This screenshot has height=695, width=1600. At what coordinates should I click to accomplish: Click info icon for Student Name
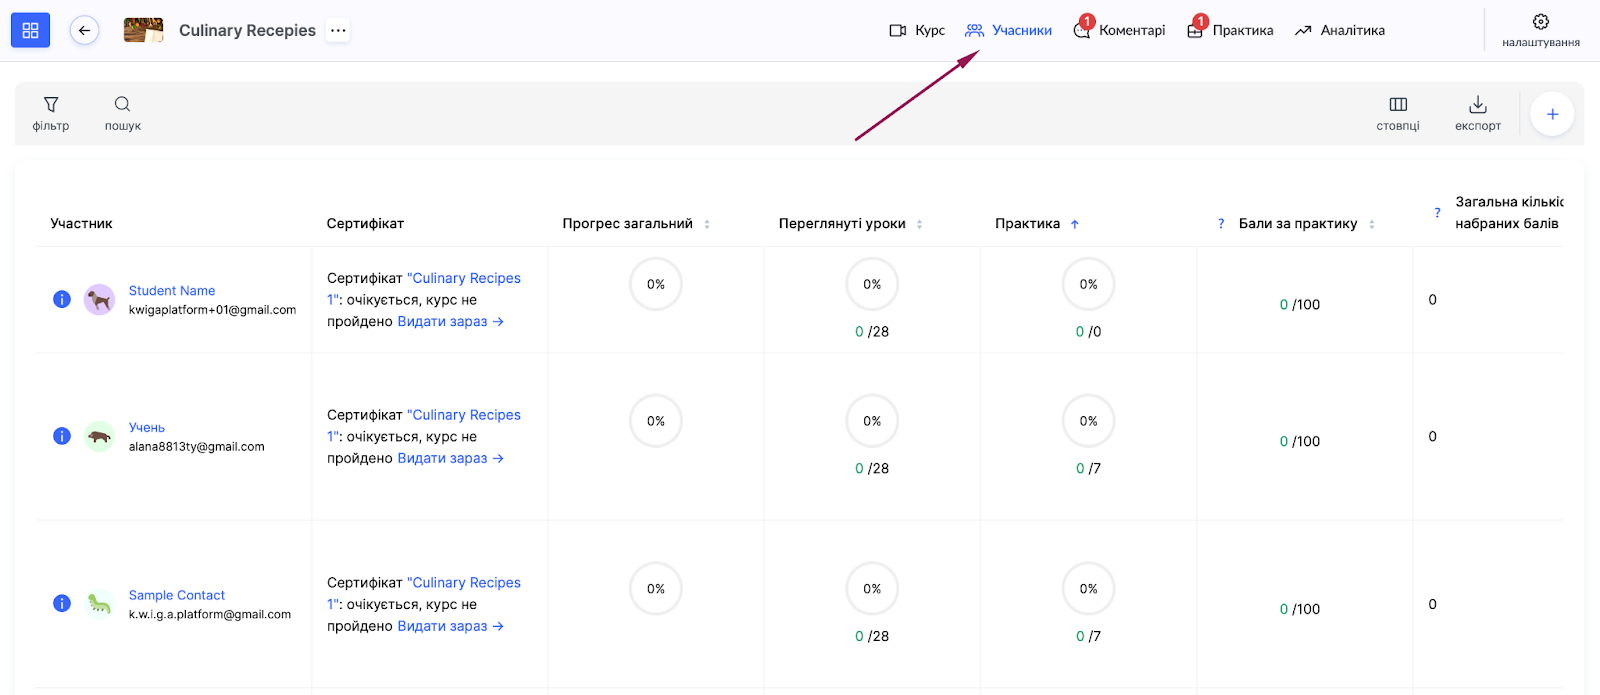pos(62,299)
